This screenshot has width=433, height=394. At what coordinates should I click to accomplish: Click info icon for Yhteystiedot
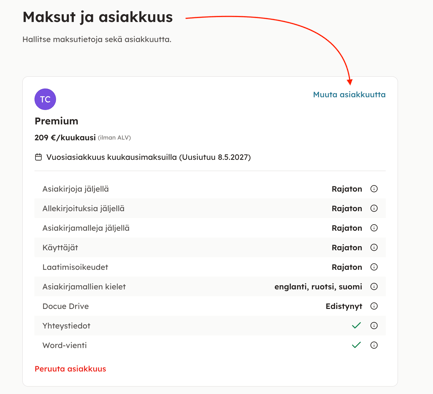[374, 326]
